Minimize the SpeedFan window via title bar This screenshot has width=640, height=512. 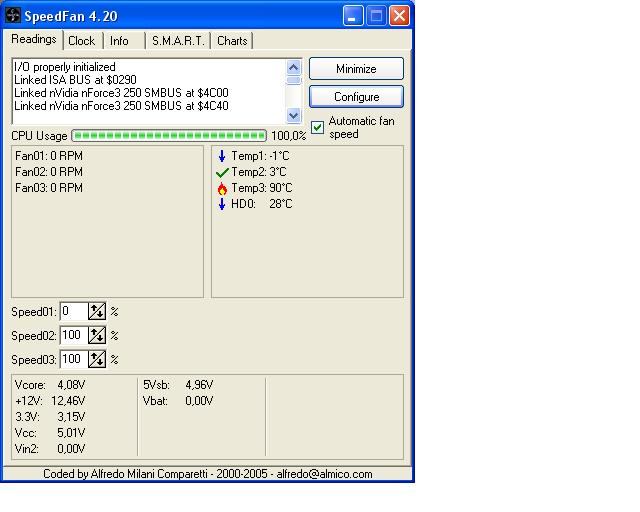[353, 16]
